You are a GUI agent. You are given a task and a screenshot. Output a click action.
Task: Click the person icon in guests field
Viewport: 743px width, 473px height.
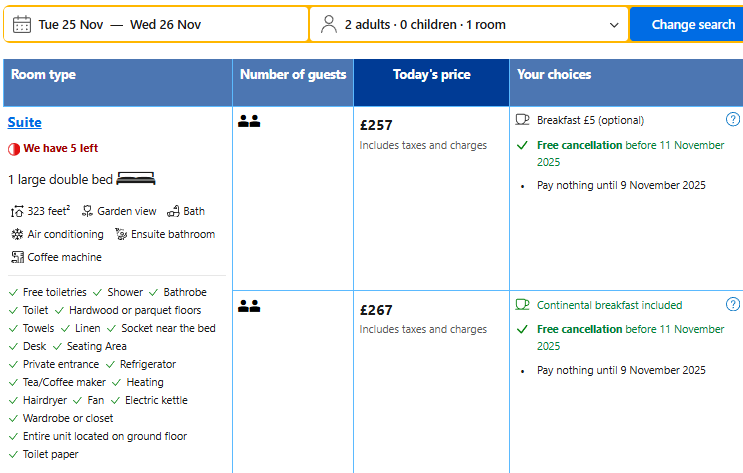pyautogui.click(x=329, y=25)
